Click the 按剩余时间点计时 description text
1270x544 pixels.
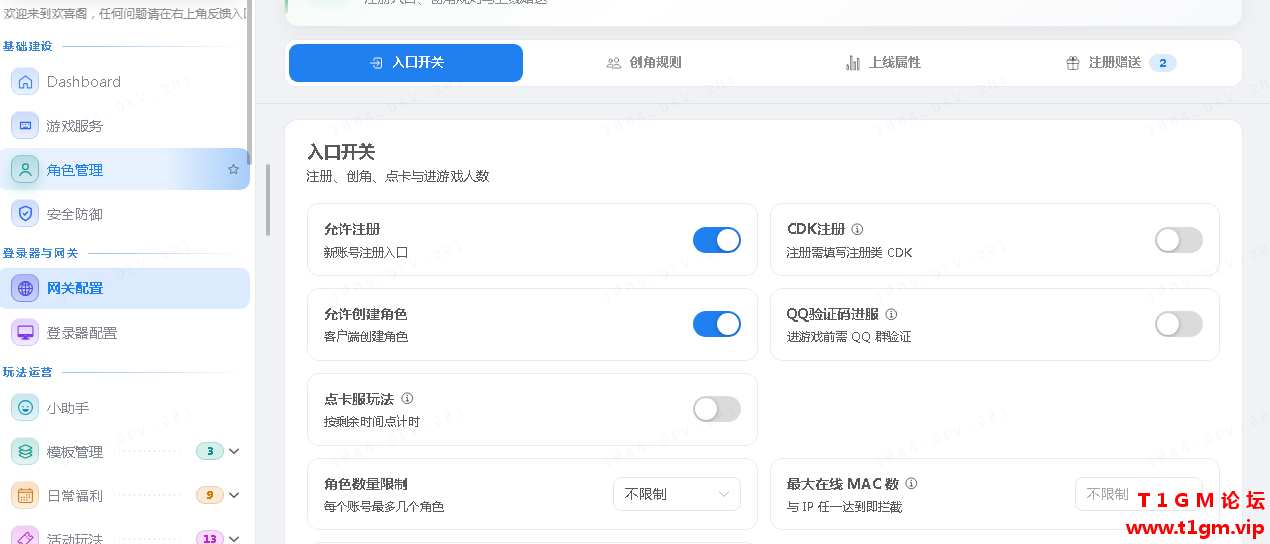(x=372, y=421)
